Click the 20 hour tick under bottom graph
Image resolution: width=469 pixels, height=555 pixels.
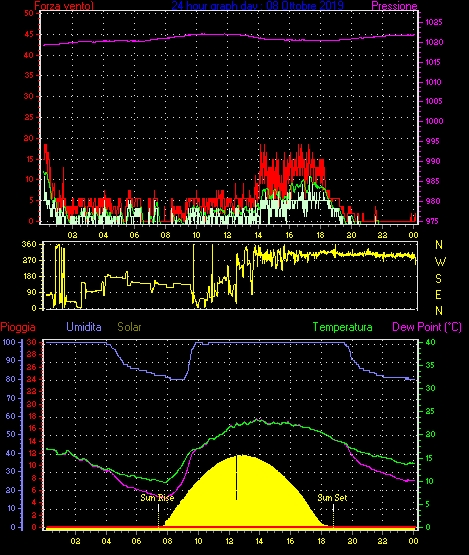click(x=352, y=541)
